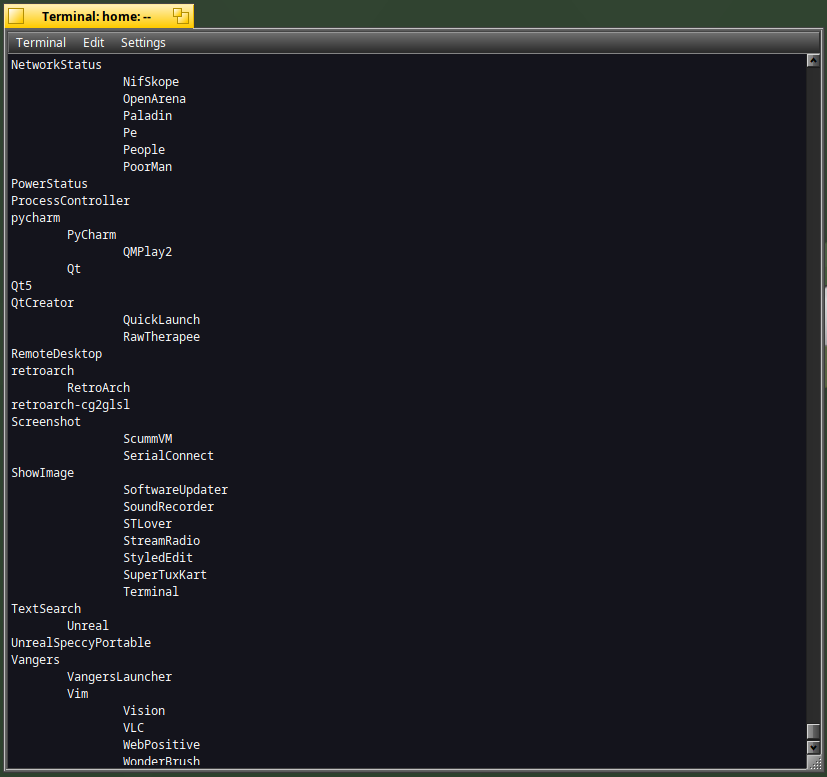Click the SuperTuxKart entry in output
827x777 pixels.
165,575
